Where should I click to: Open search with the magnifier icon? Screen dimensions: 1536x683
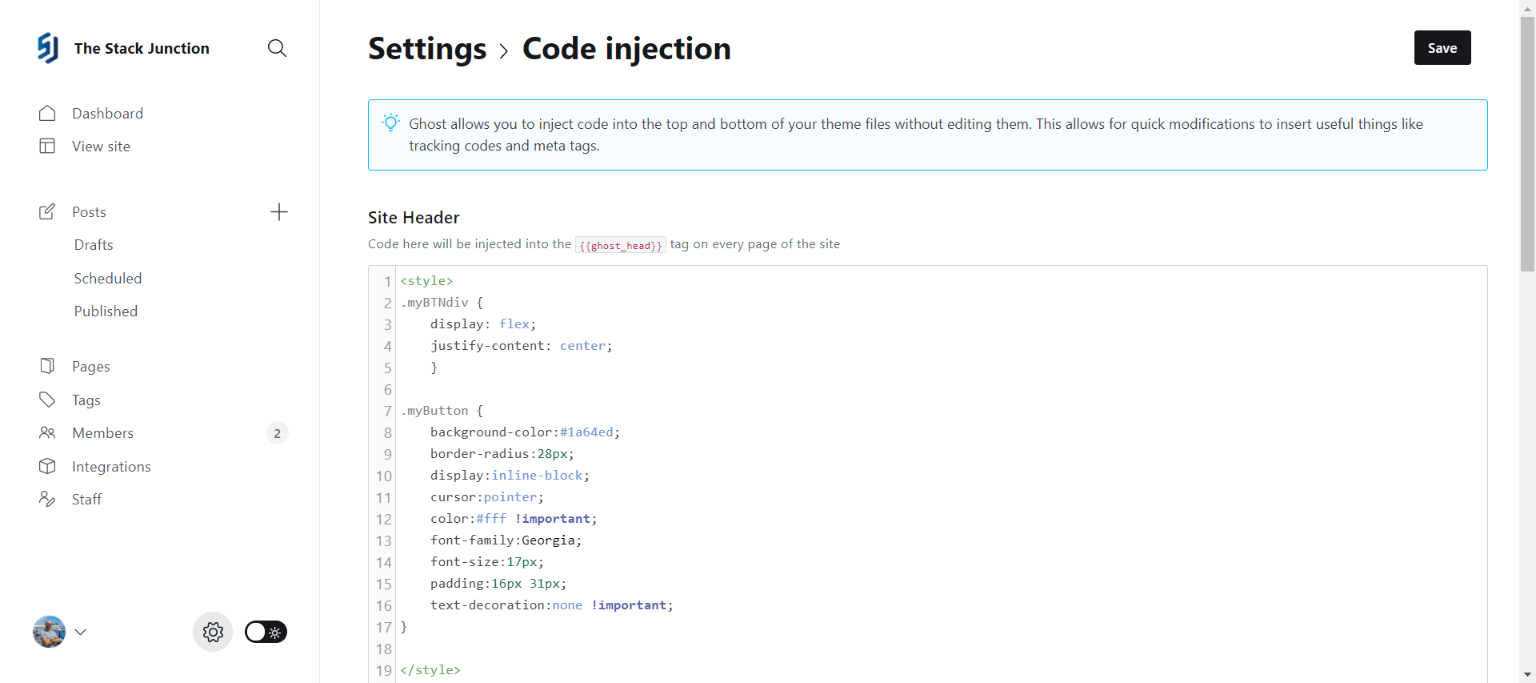(276, 47)
